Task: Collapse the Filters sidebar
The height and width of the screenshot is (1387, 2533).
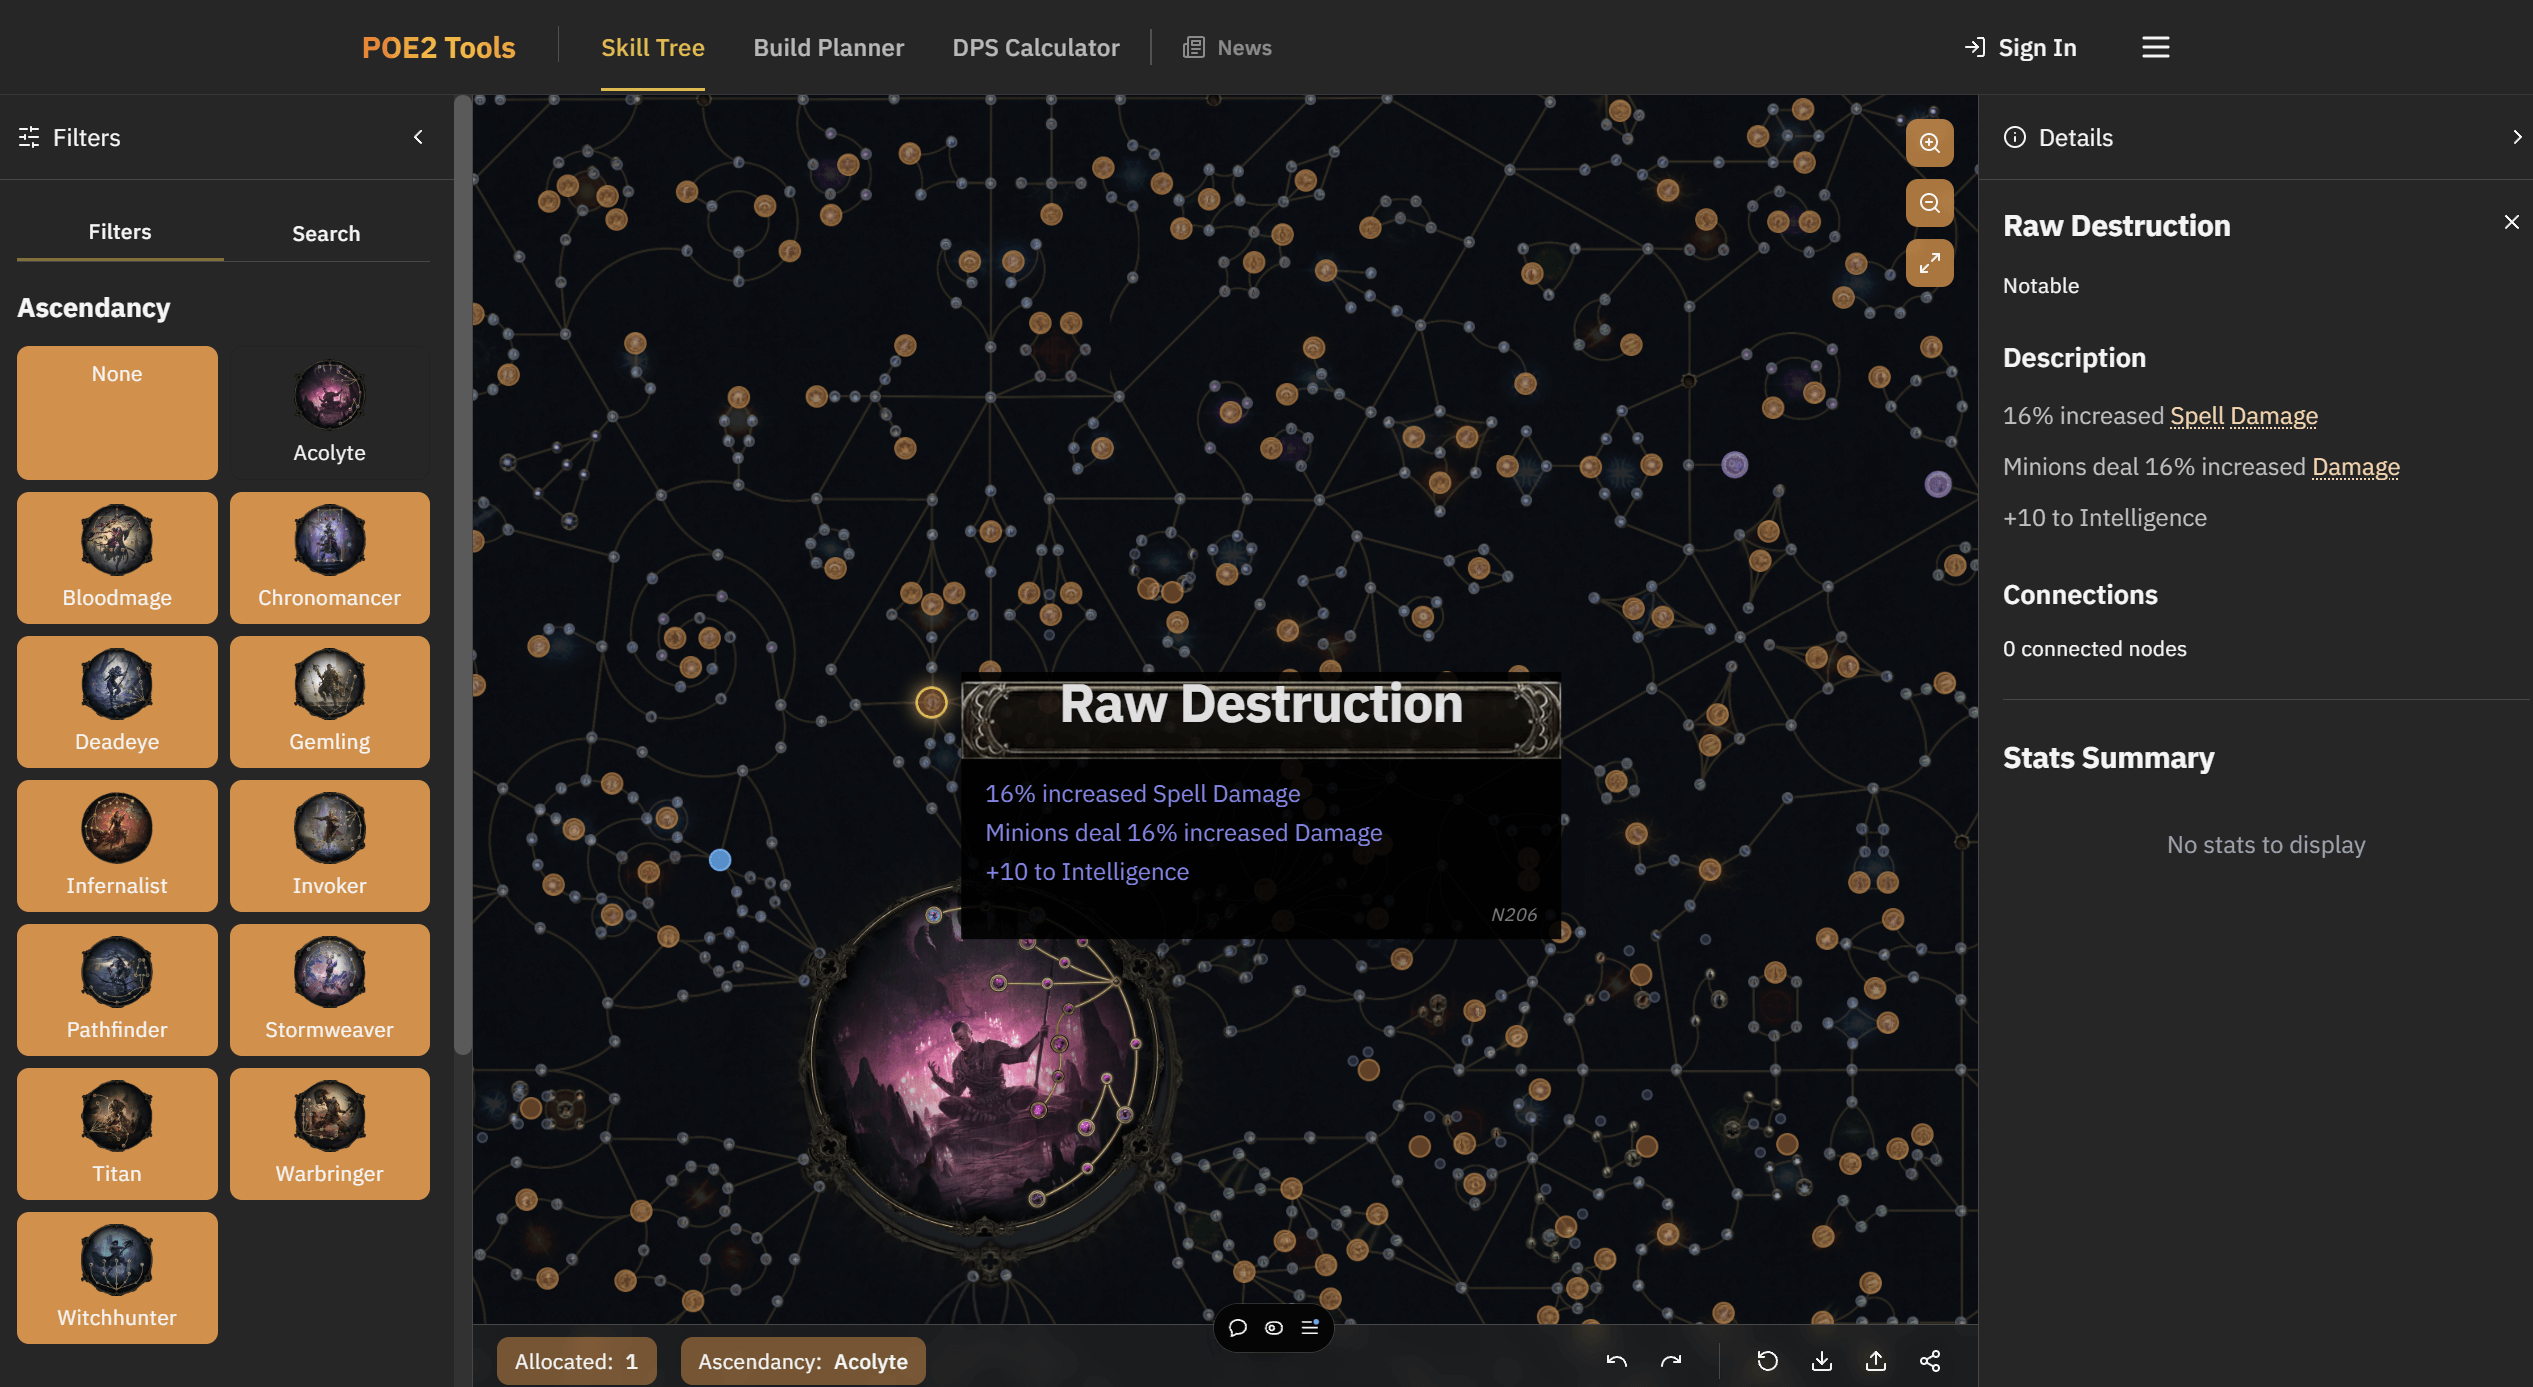Action: coord(418,137)
